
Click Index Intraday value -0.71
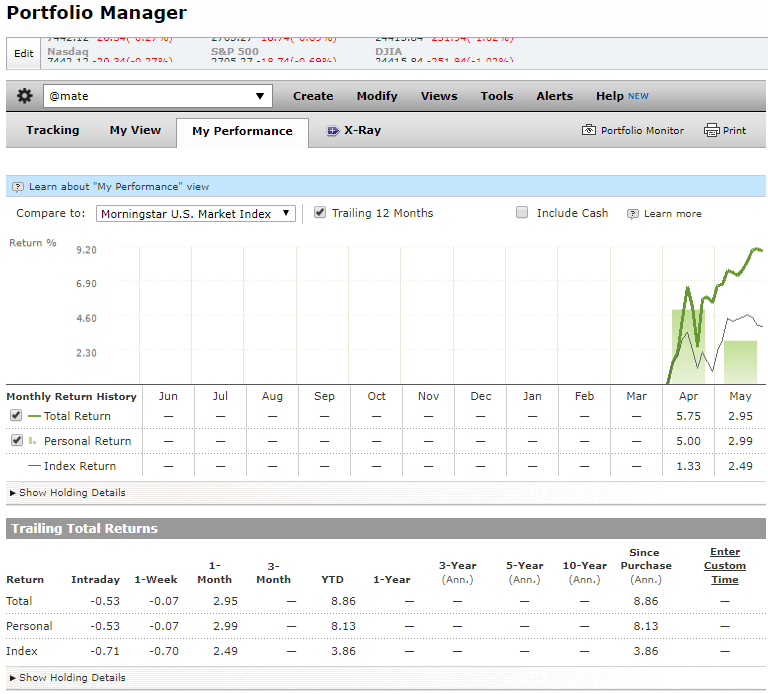pos(105,651)
